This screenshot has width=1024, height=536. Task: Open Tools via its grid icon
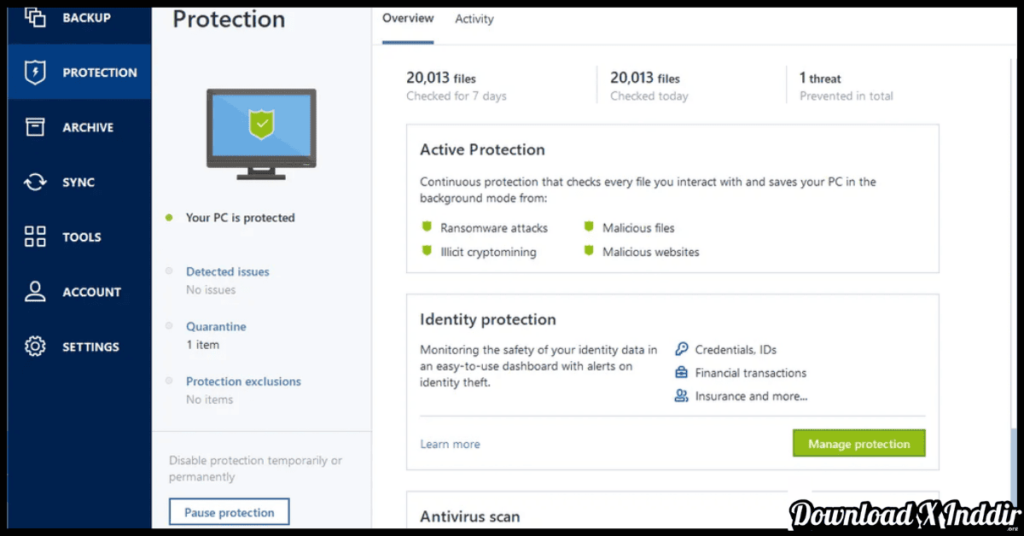35,236
